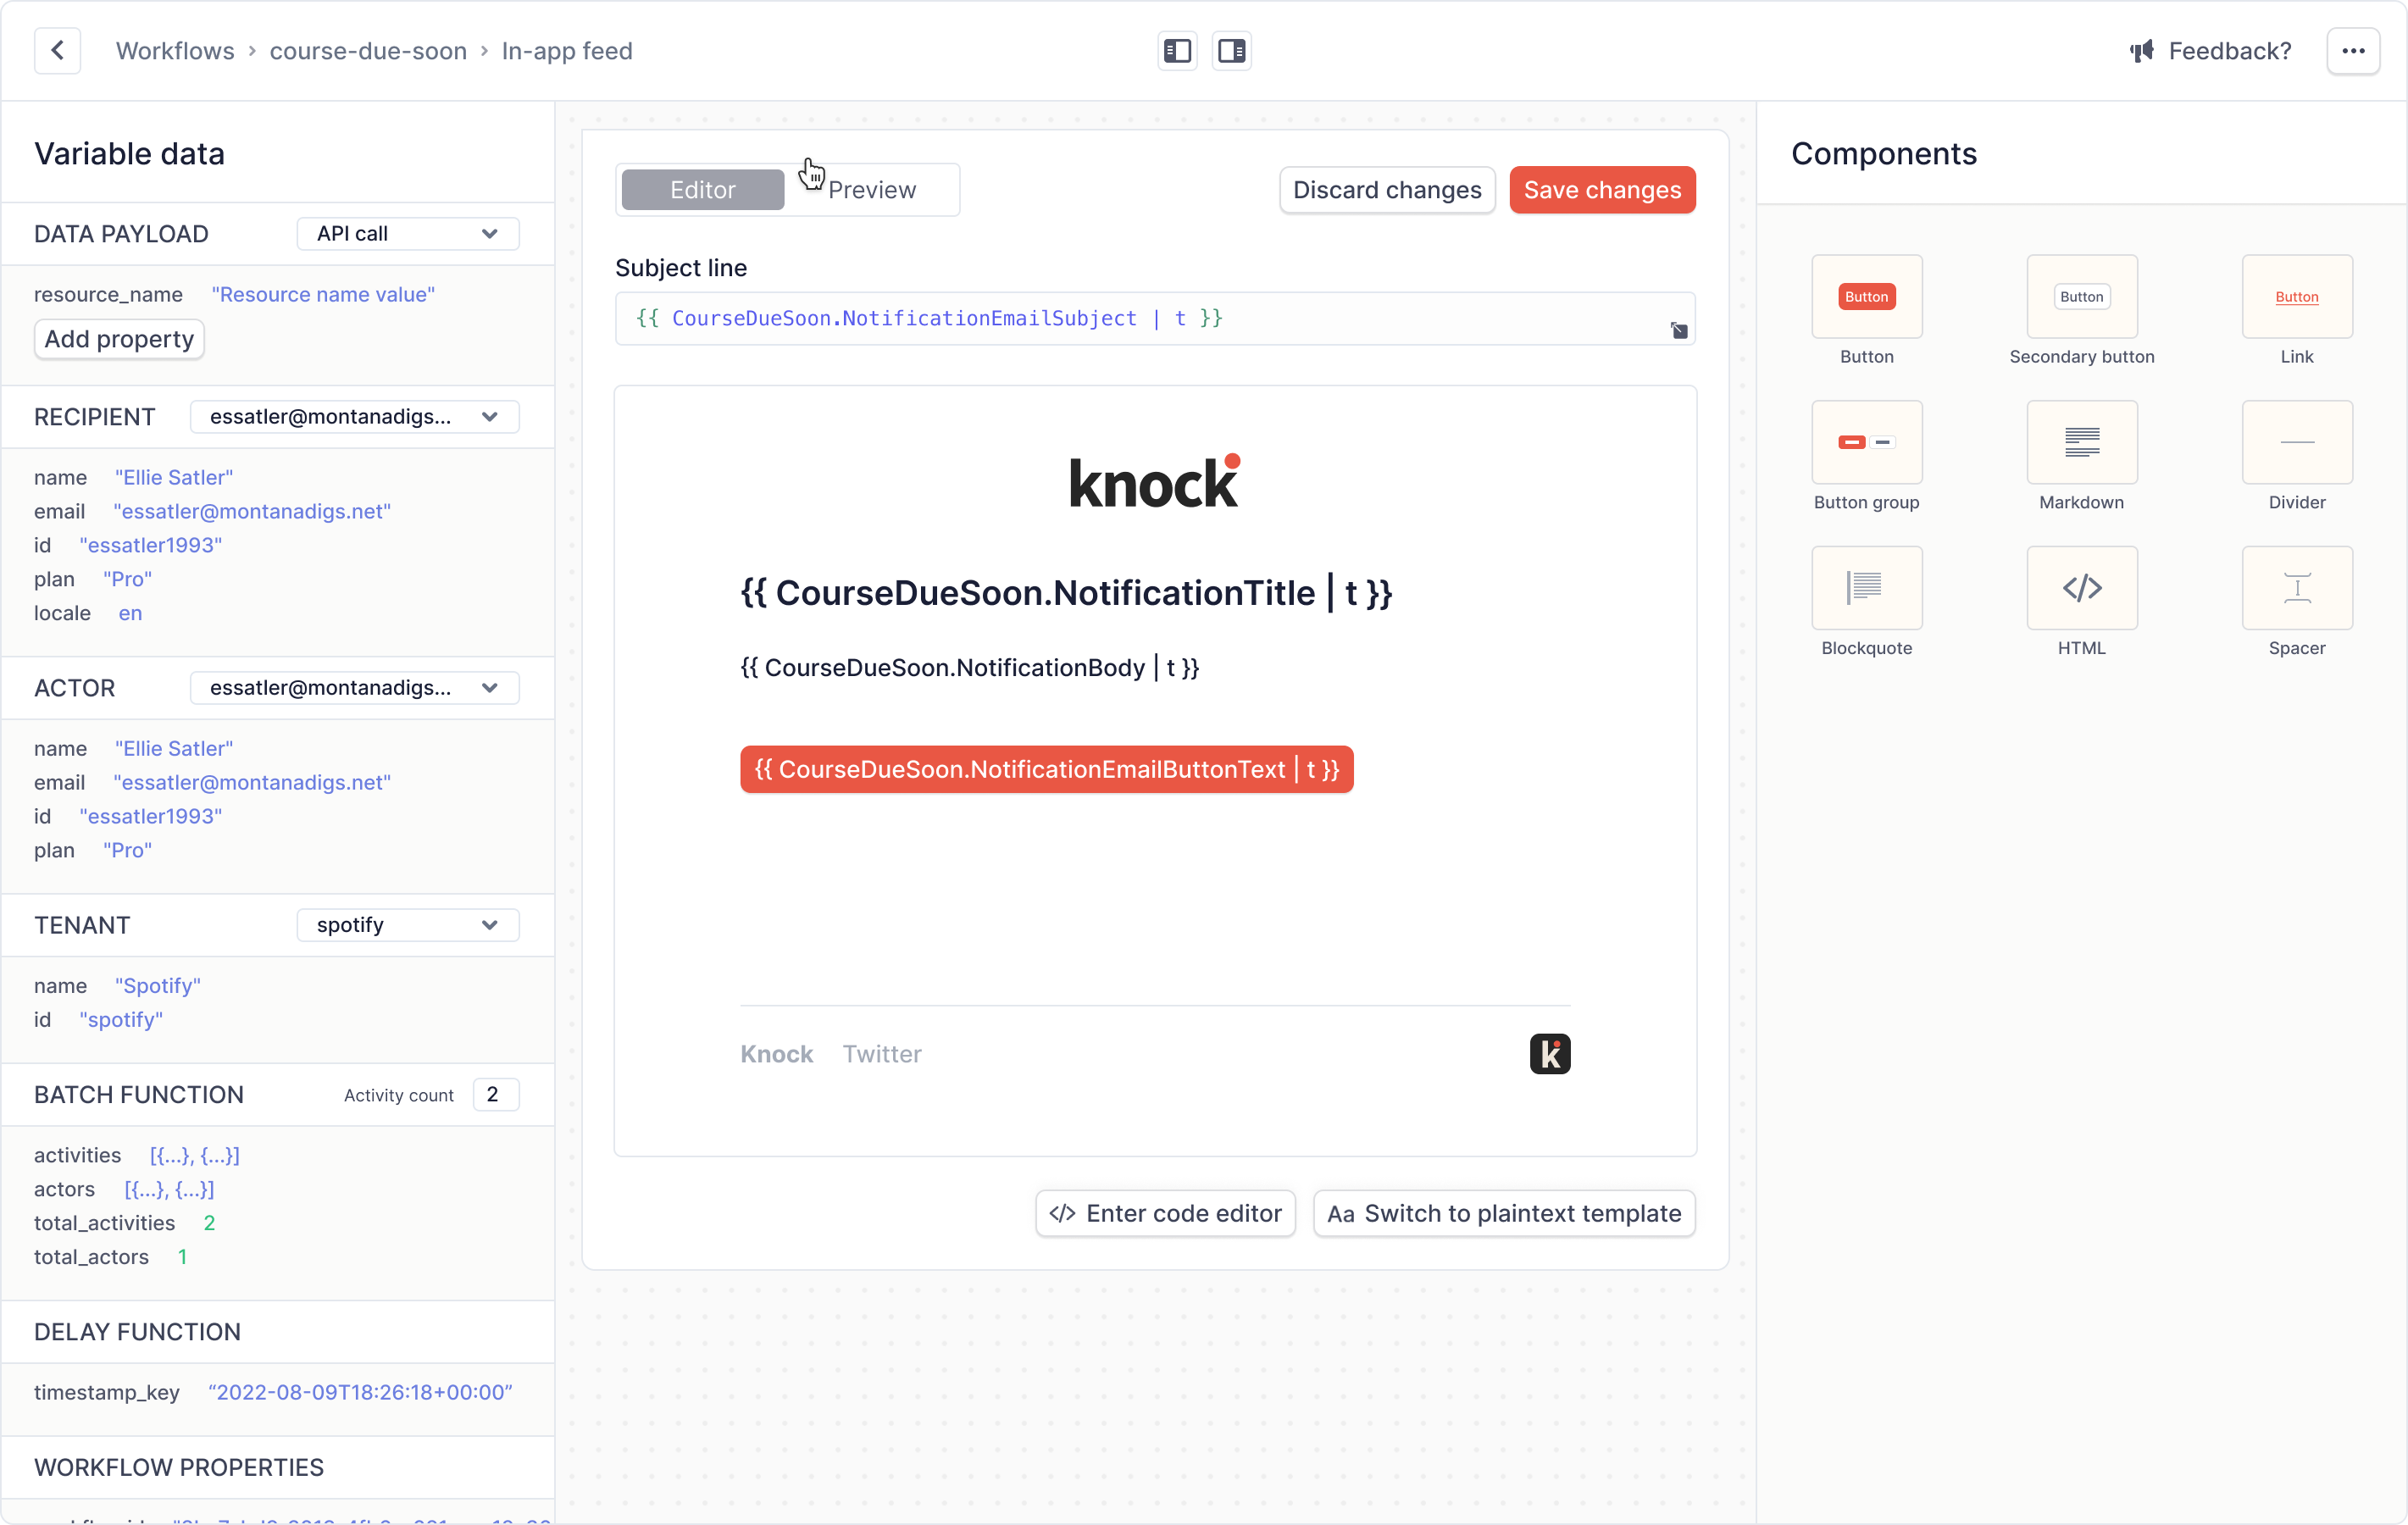Screen dimensions: 2408x1525
Task: Add a Markdown component
Action: tap(2081, 442)
